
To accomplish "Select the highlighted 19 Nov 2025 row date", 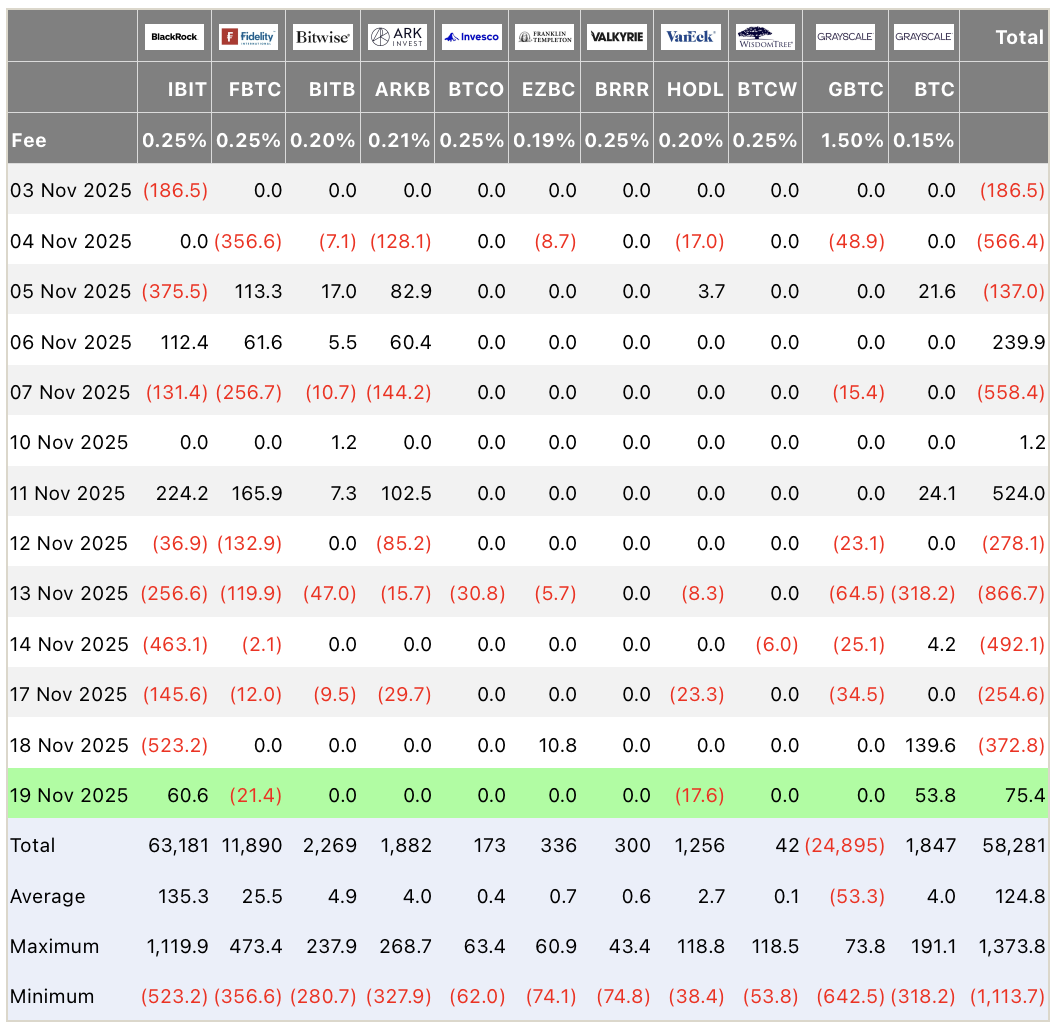I will click(x=69, y=795).
